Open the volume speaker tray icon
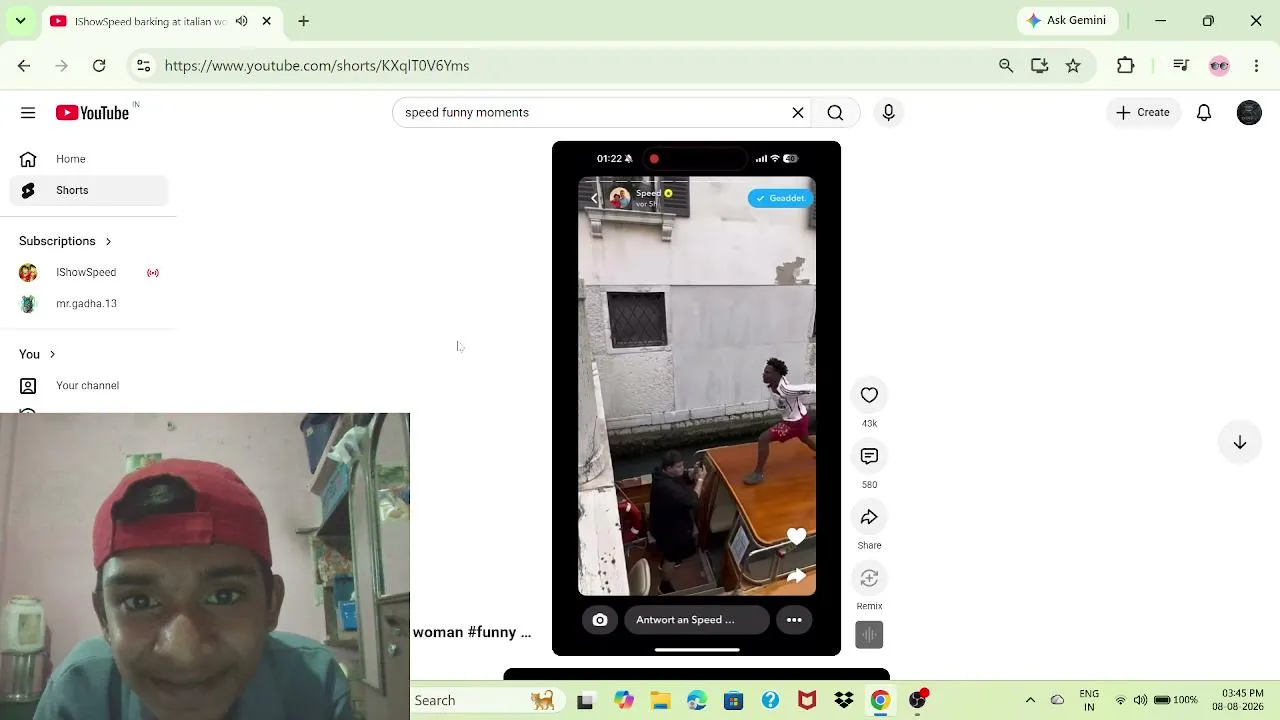This screenshot has width=1280, height=720. [x=1140, y=700]
